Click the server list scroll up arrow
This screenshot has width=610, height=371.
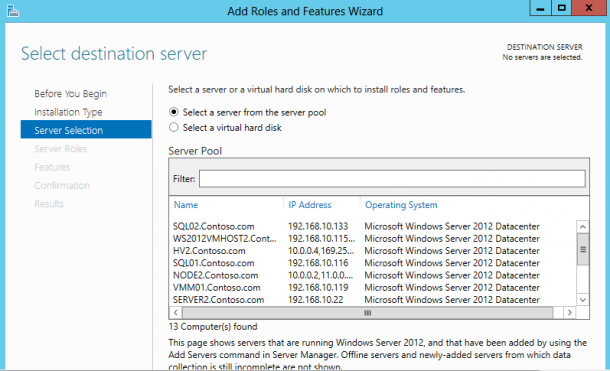click(x=583, y=227)
